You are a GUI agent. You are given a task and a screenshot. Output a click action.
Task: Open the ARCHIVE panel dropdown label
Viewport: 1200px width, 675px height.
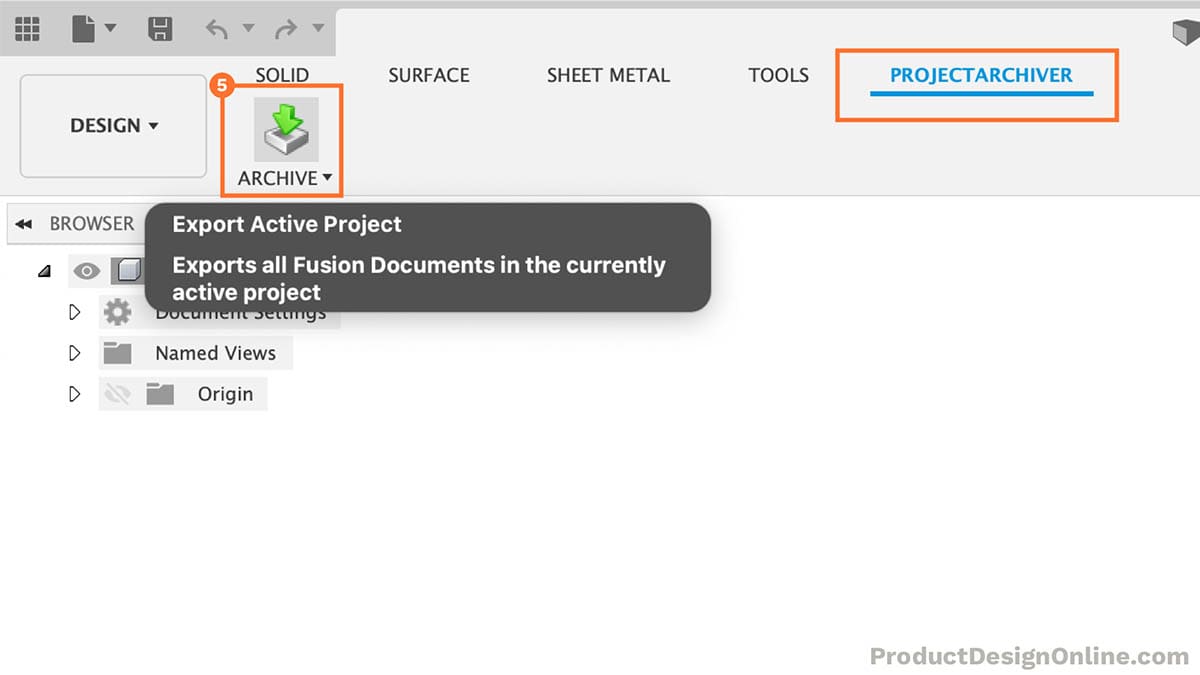pos(285,179)
